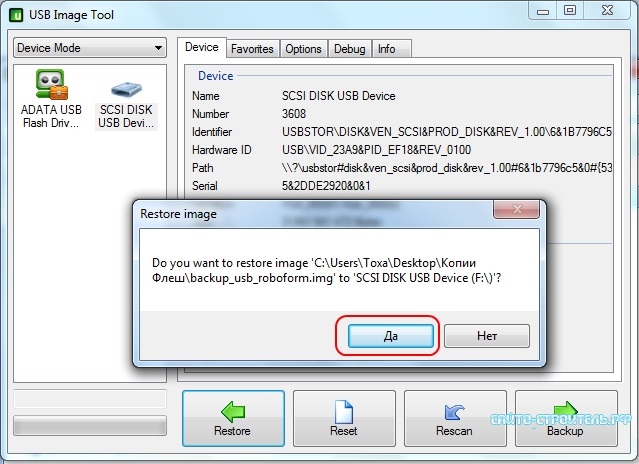Go to the Info tab

coord(386,48)
